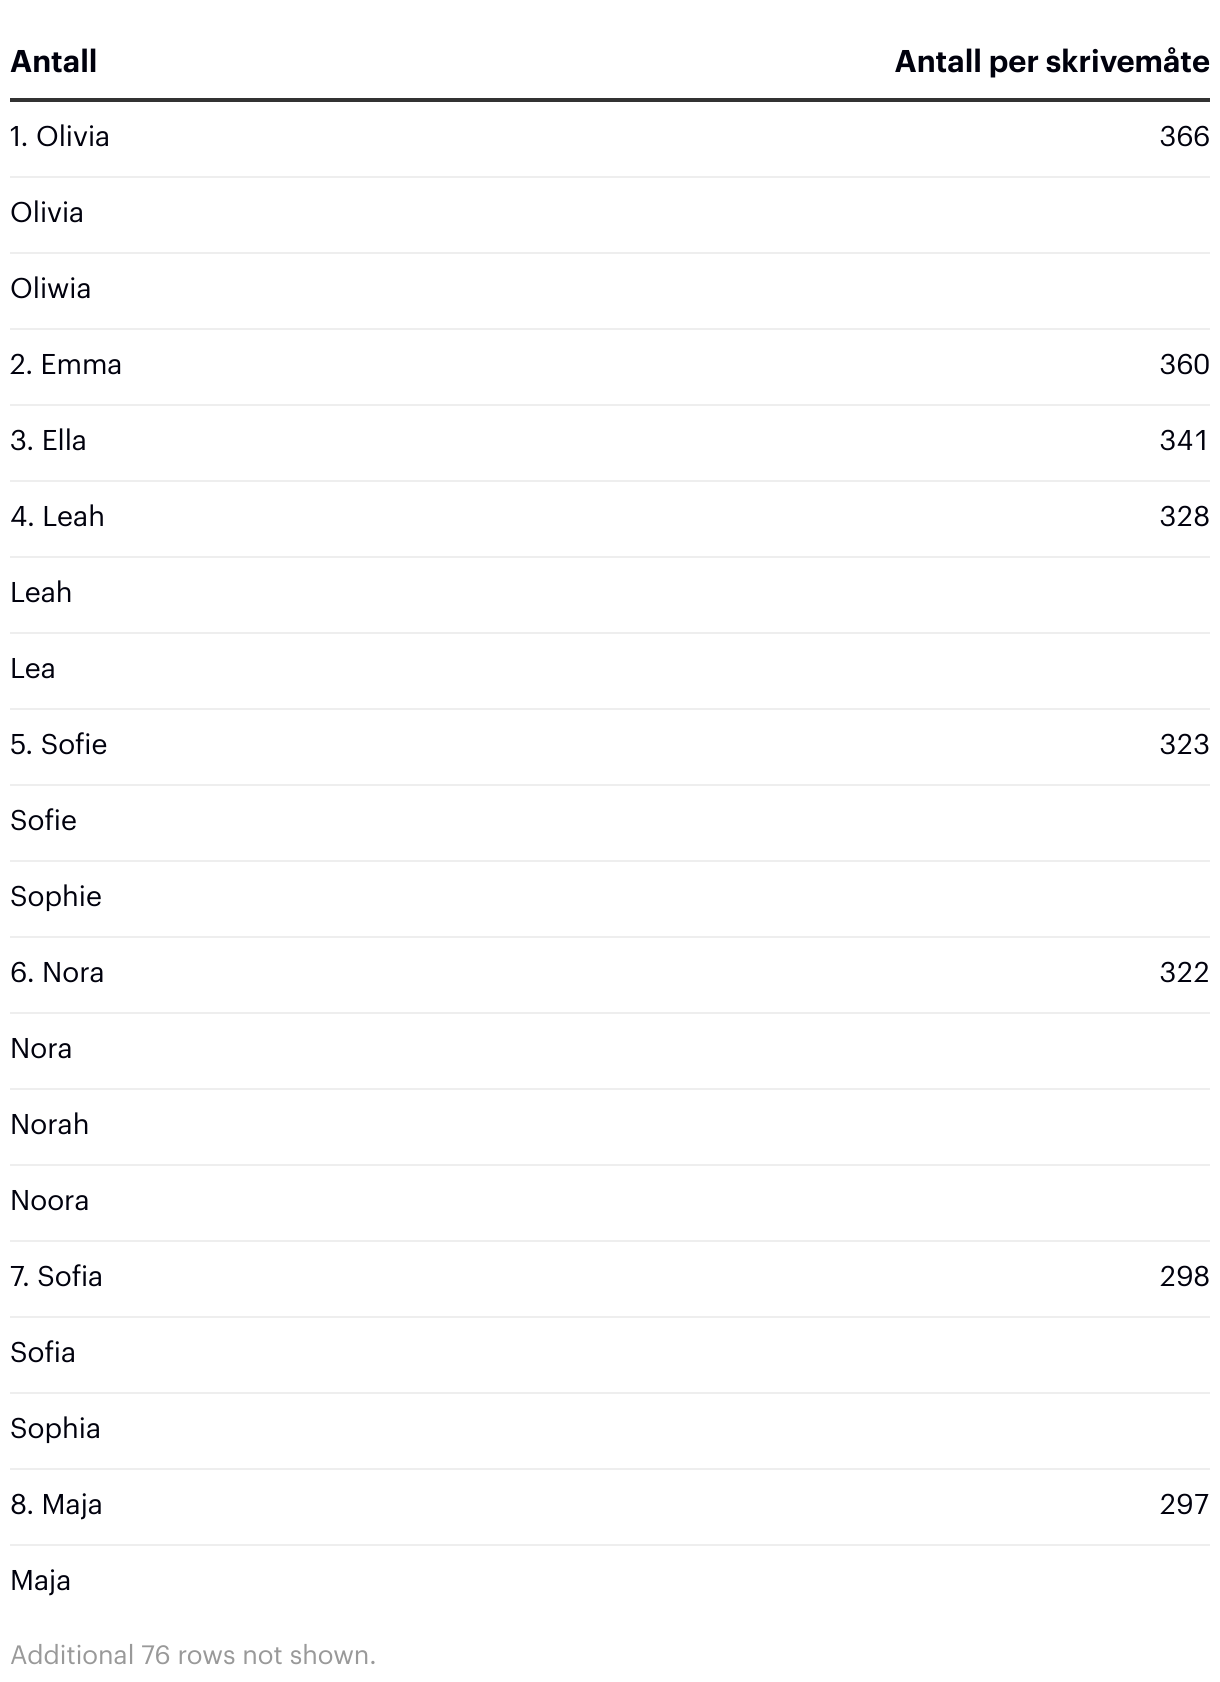1220x1682 pixels.
Task: Click the count 360 next to Emma
Action: (x=1184, y=364)
